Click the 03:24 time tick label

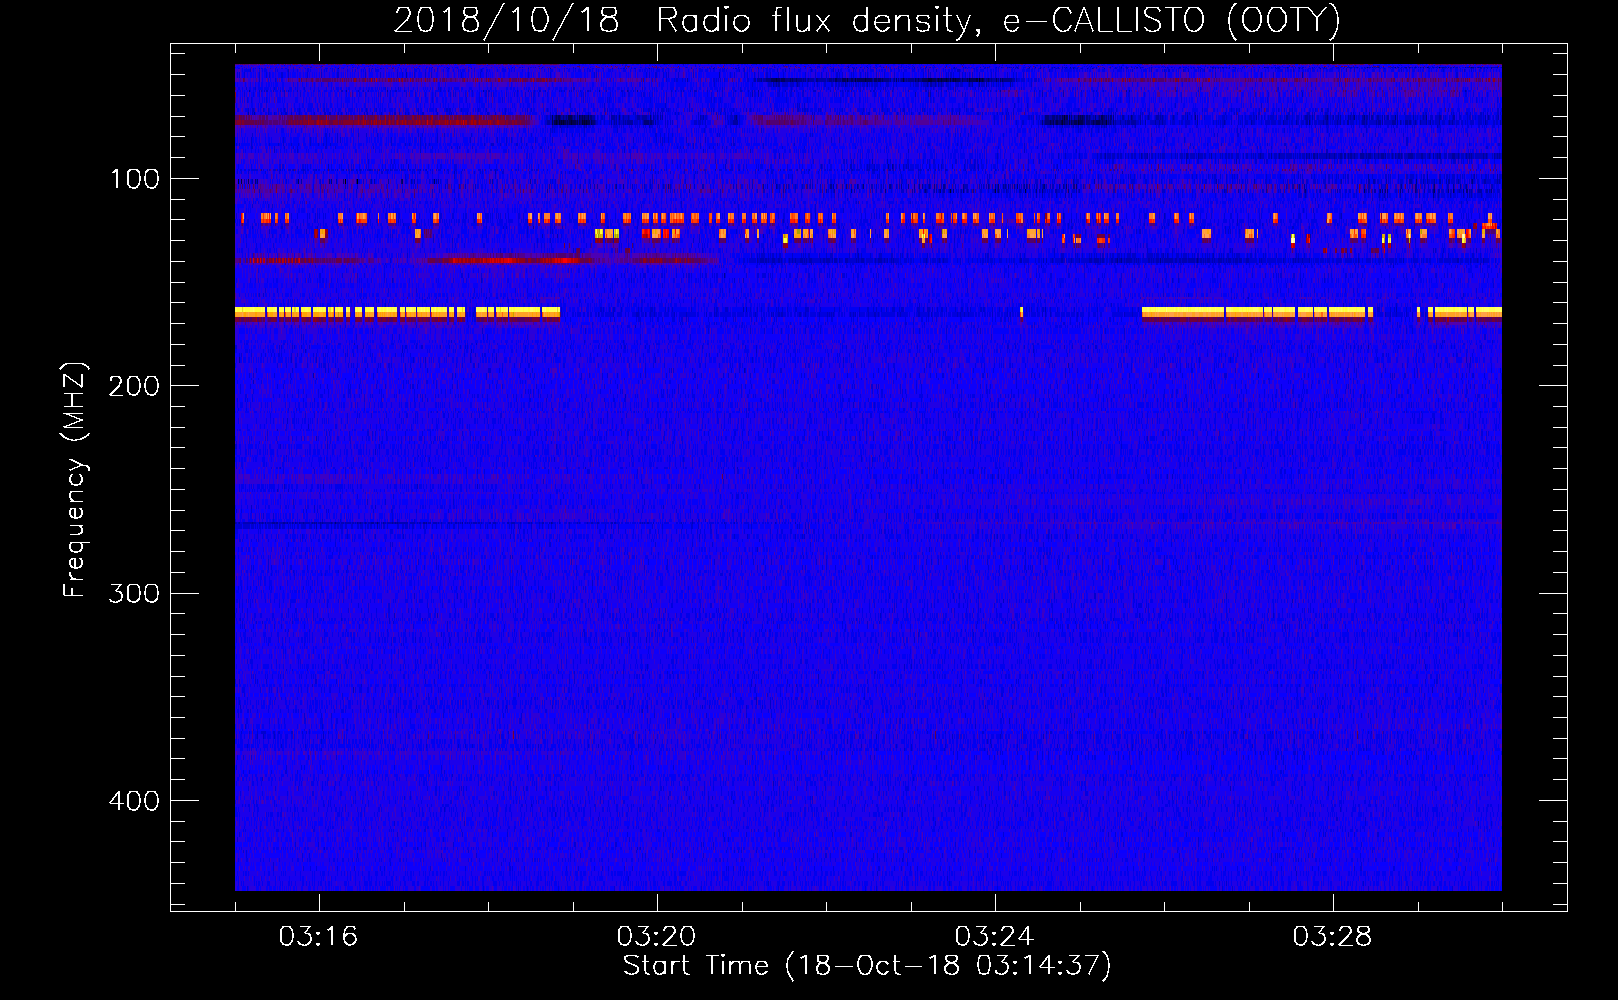994,937
